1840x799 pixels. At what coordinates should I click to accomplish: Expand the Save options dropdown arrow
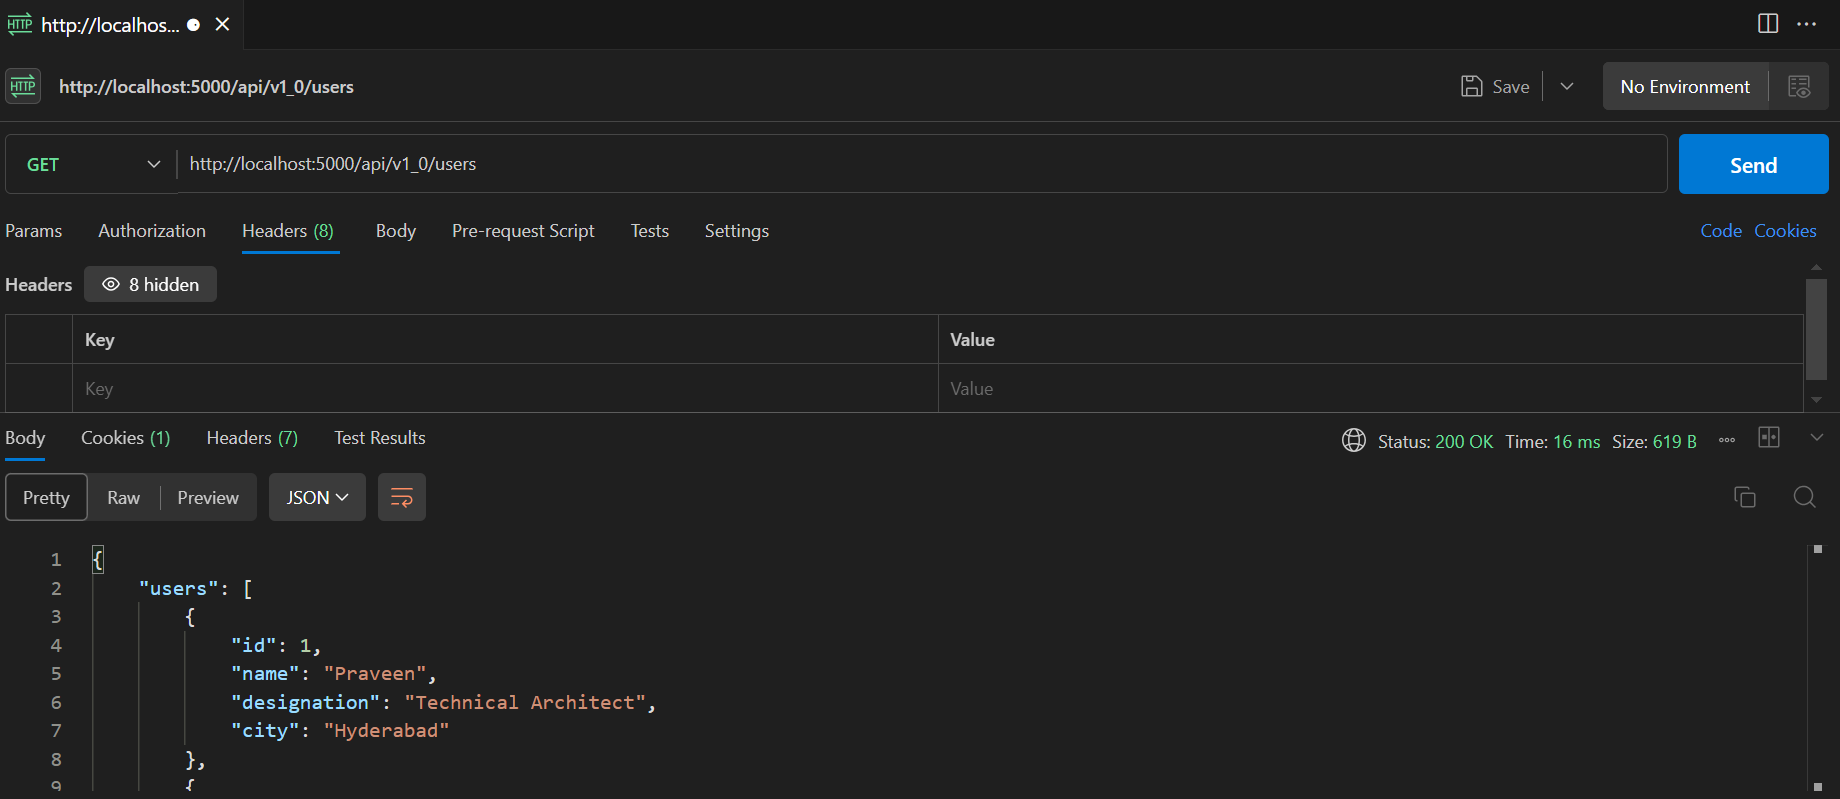[x=1567, y=86]
